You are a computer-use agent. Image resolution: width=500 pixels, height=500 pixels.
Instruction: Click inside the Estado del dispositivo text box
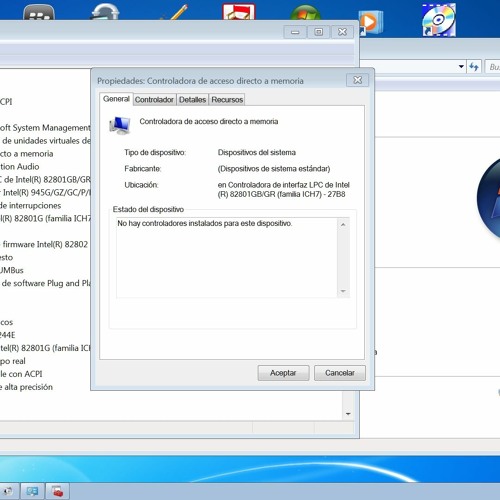(227, 258)
